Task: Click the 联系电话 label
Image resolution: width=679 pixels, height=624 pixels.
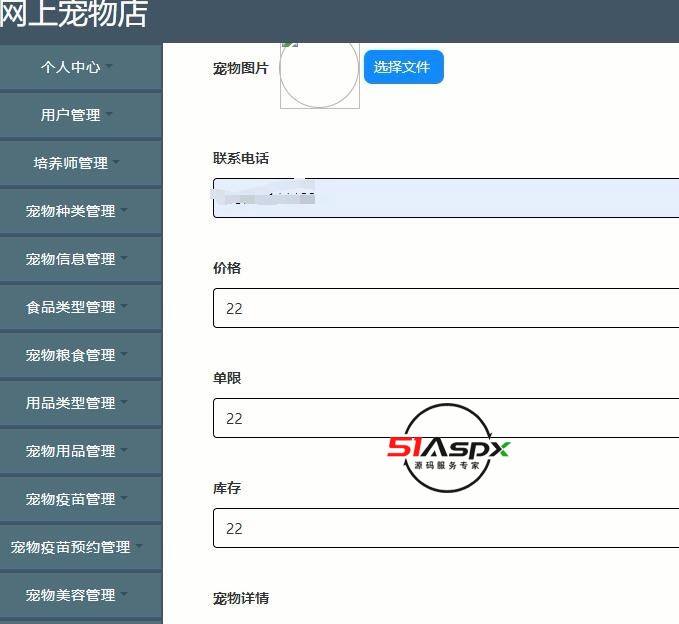Action: [241, 158]
